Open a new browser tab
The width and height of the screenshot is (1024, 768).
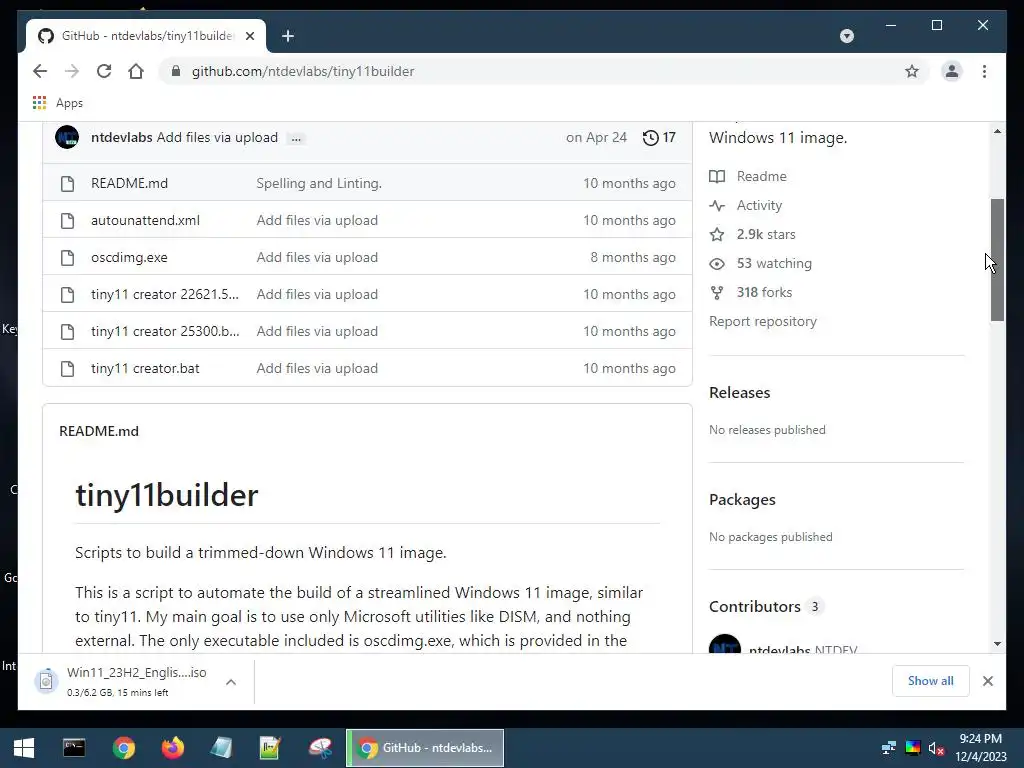[x=288, y=36]
